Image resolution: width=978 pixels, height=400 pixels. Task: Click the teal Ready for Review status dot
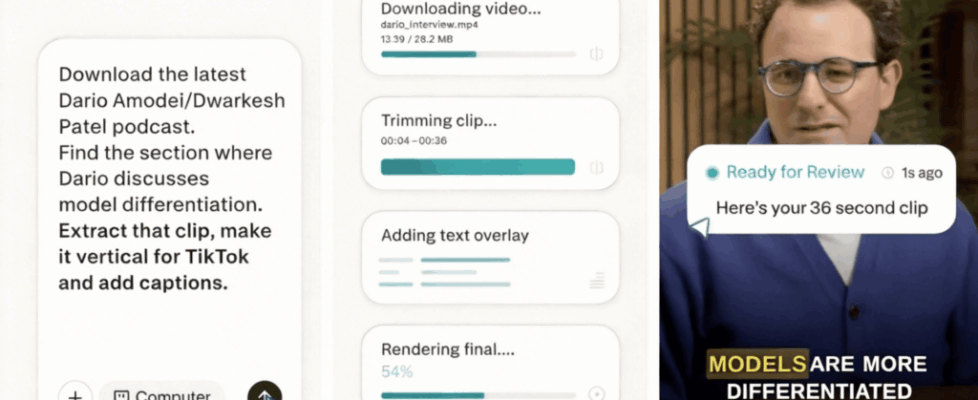point(712,173)
